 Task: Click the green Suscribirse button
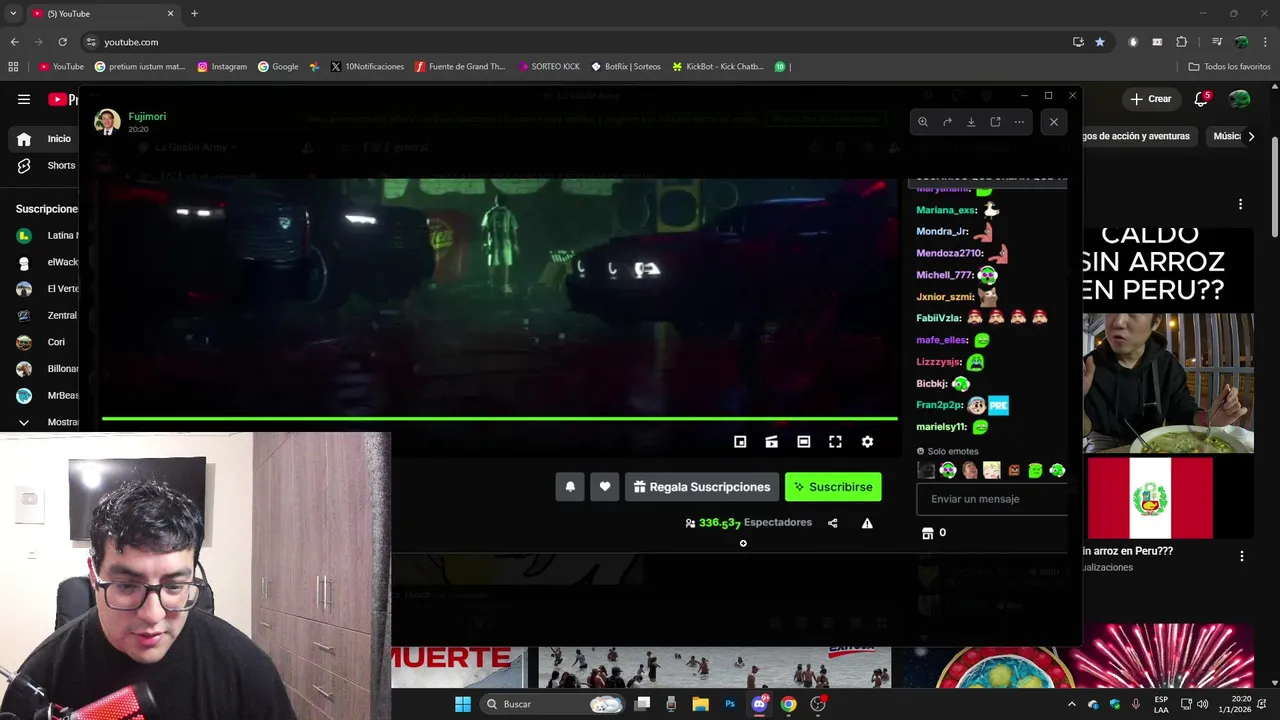click(833, 487)
